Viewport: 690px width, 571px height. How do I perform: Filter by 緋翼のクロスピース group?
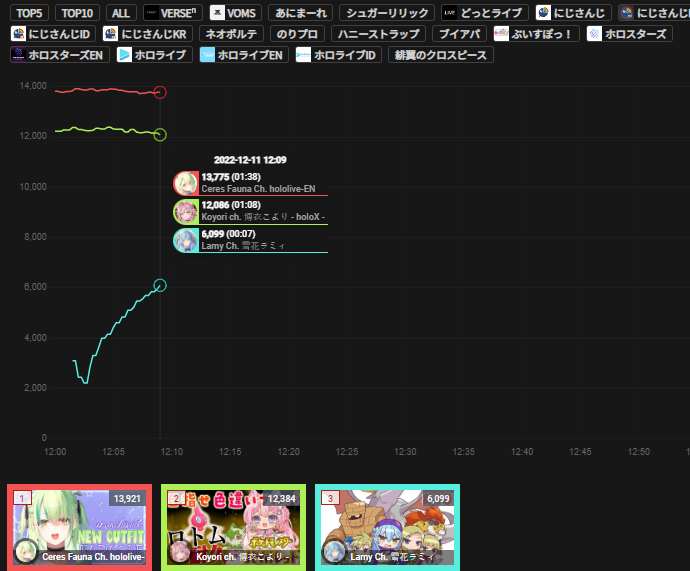[x=440, y=55]
